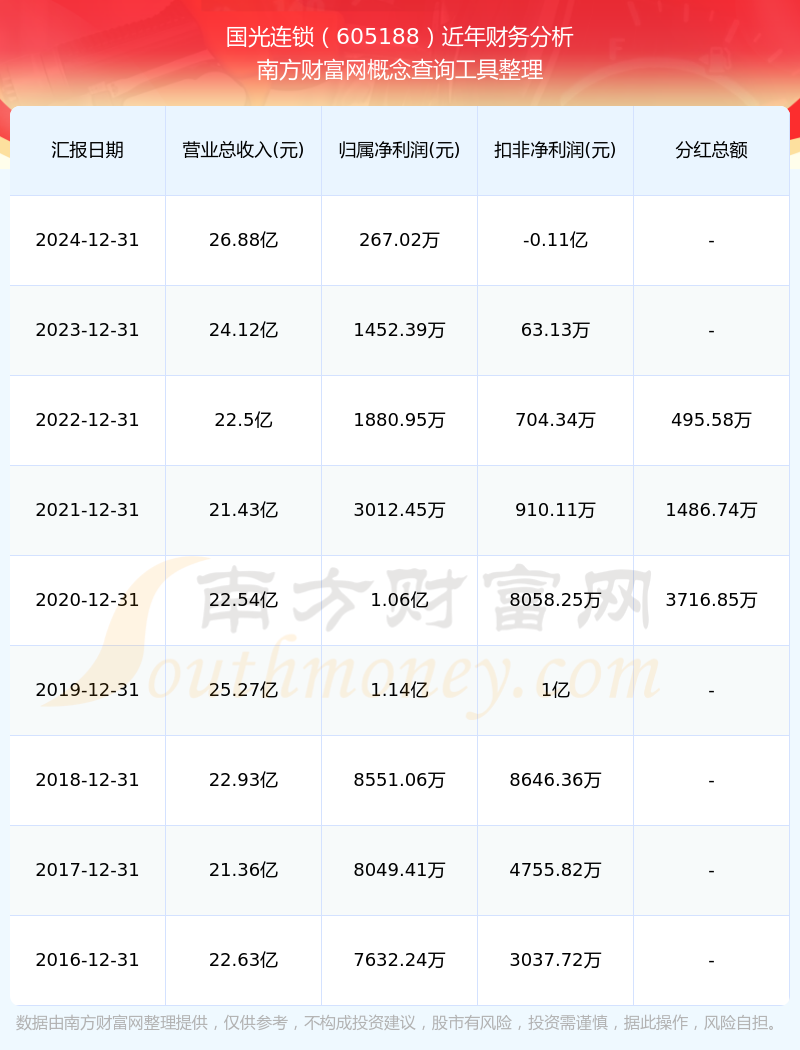Screen dimensions: 800x1050
Task: Select the 分红总额 column header
Action: [712, 150]
